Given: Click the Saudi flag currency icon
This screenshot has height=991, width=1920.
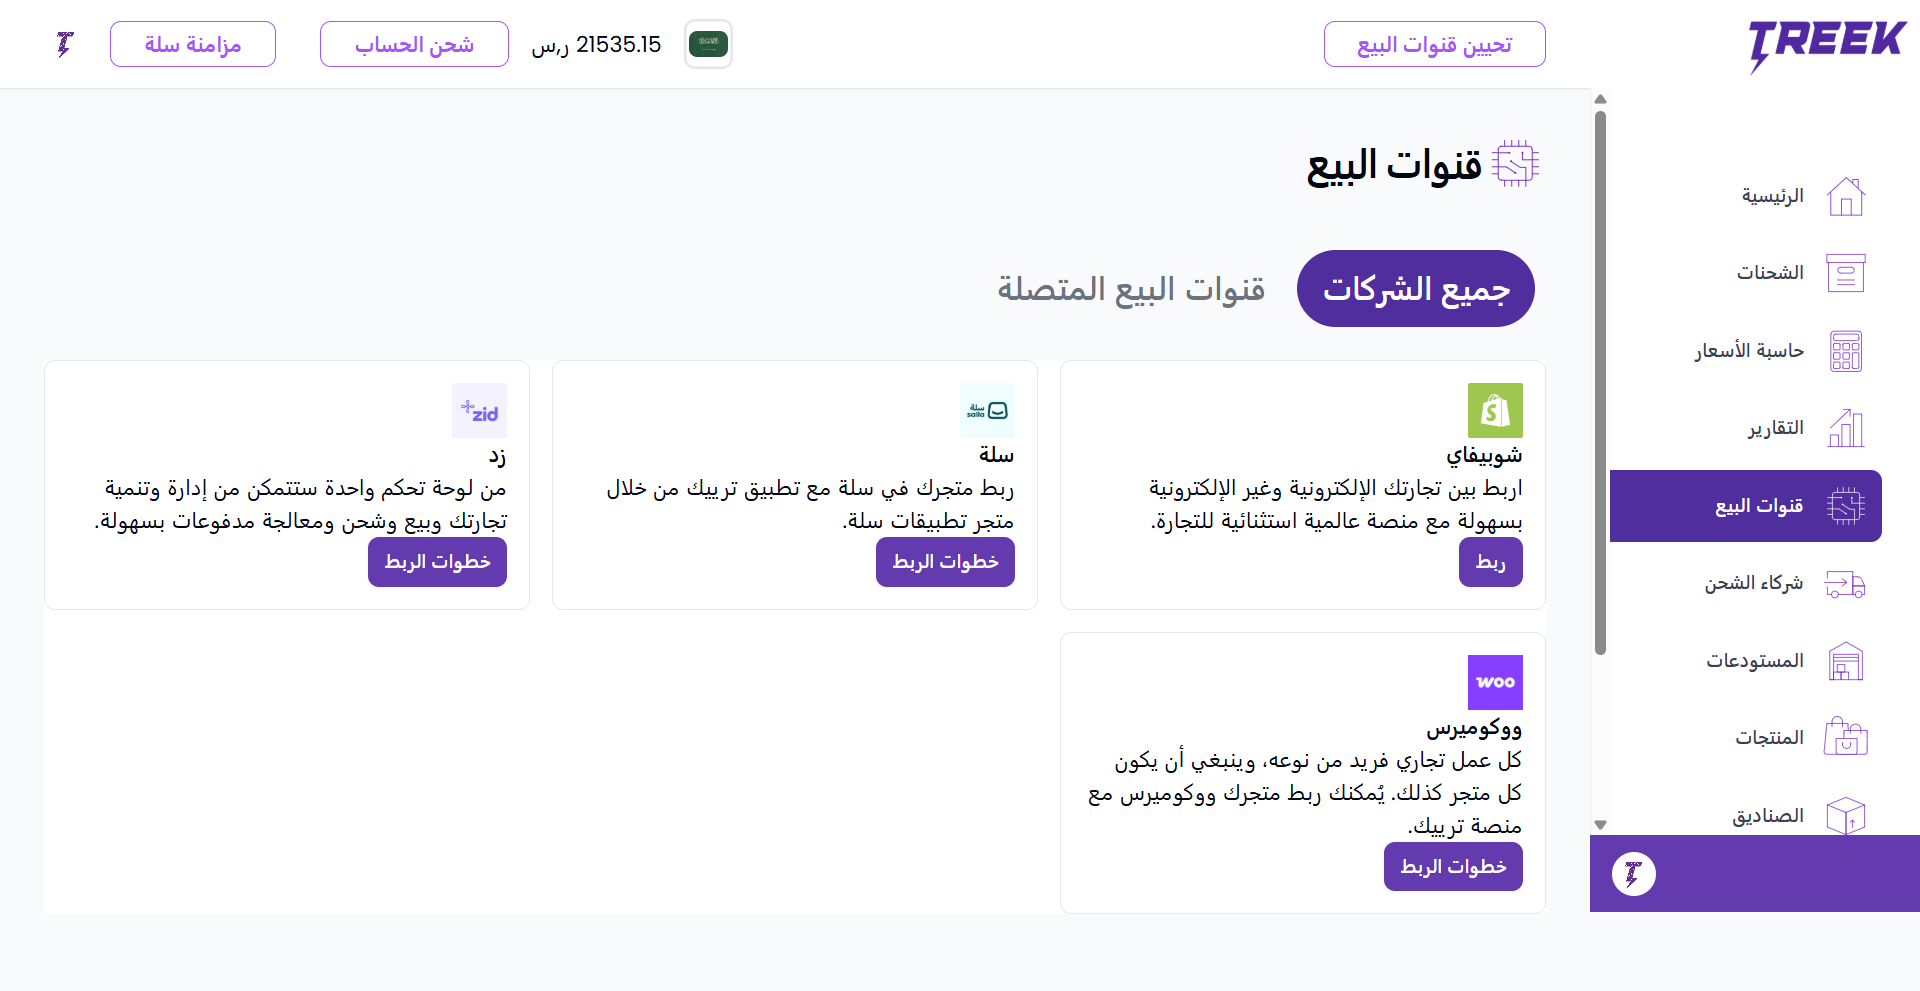Looking at the screenshot, I should click(708, 44).
